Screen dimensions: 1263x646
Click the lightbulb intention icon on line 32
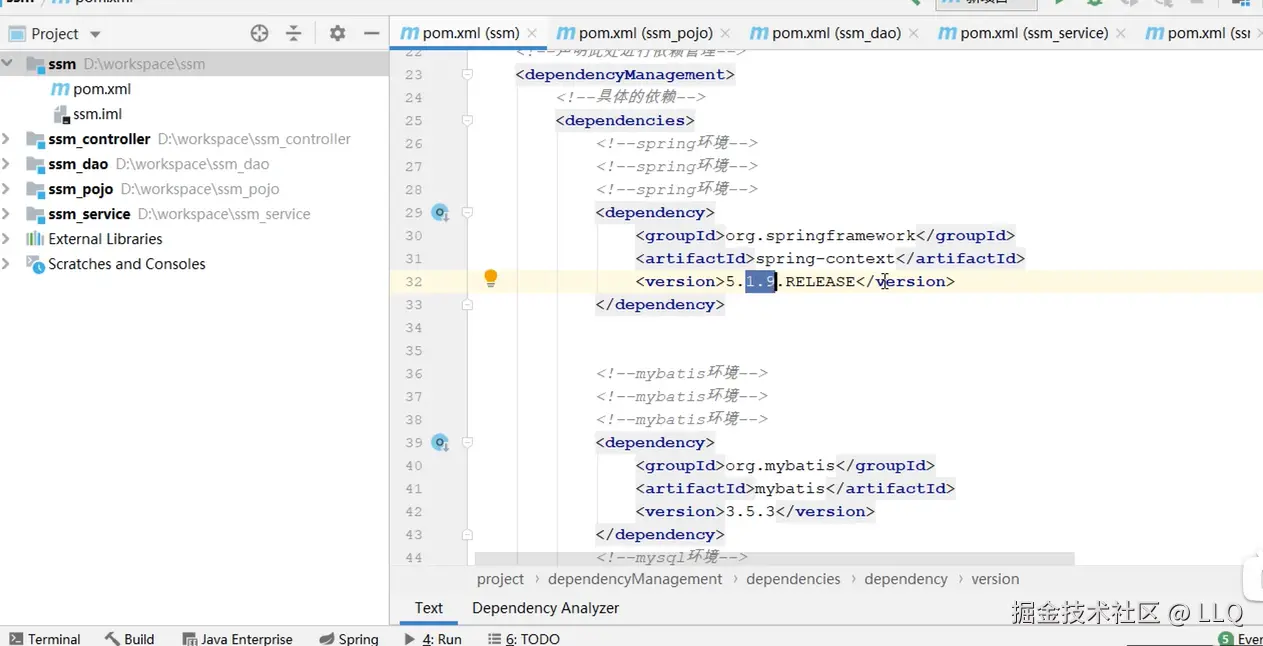point(491,279)
